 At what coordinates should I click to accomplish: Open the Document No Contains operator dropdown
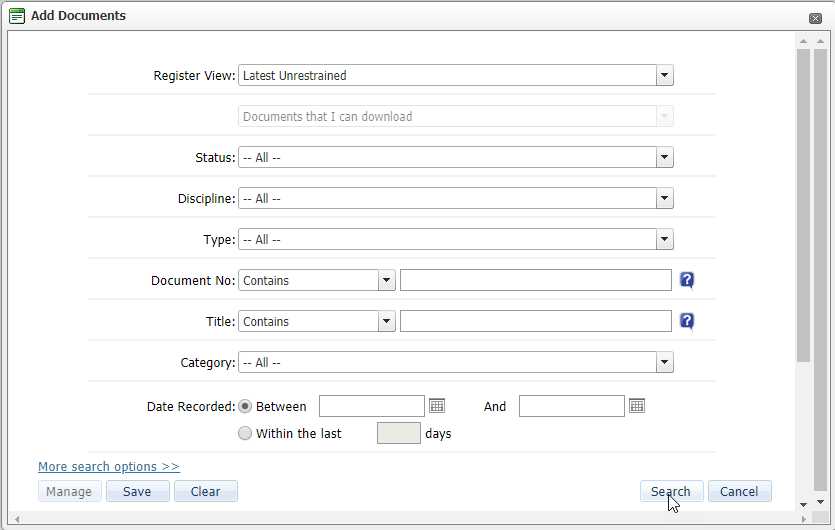[387, 280]
